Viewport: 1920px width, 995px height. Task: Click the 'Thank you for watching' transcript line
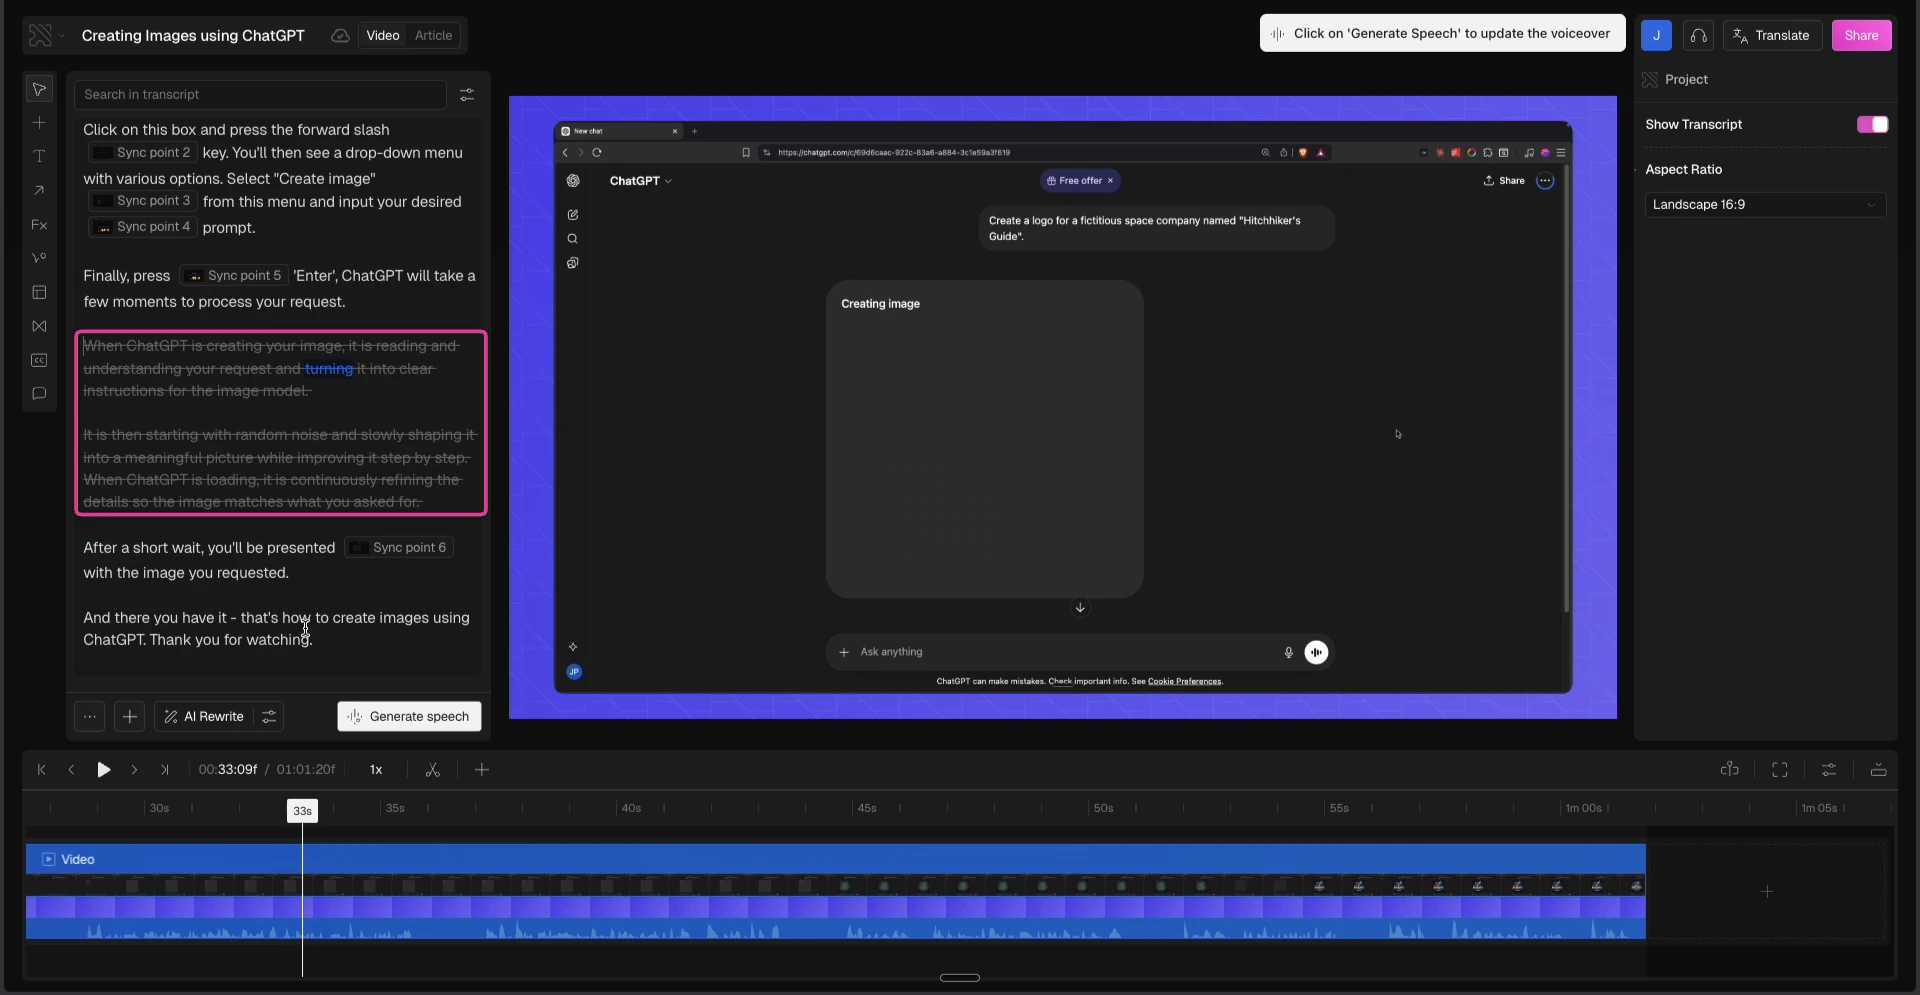click(x=231, y=640)
